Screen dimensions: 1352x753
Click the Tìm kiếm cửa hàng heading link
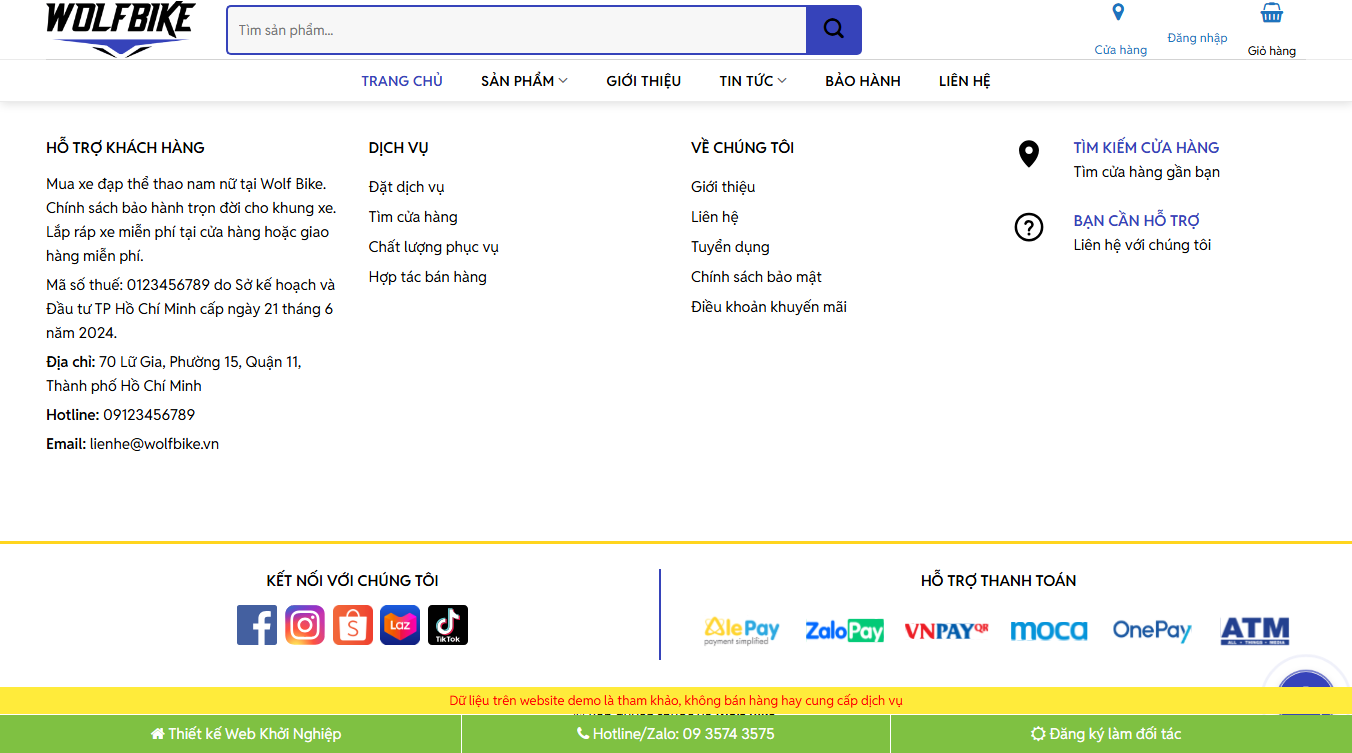point(1146,147)
